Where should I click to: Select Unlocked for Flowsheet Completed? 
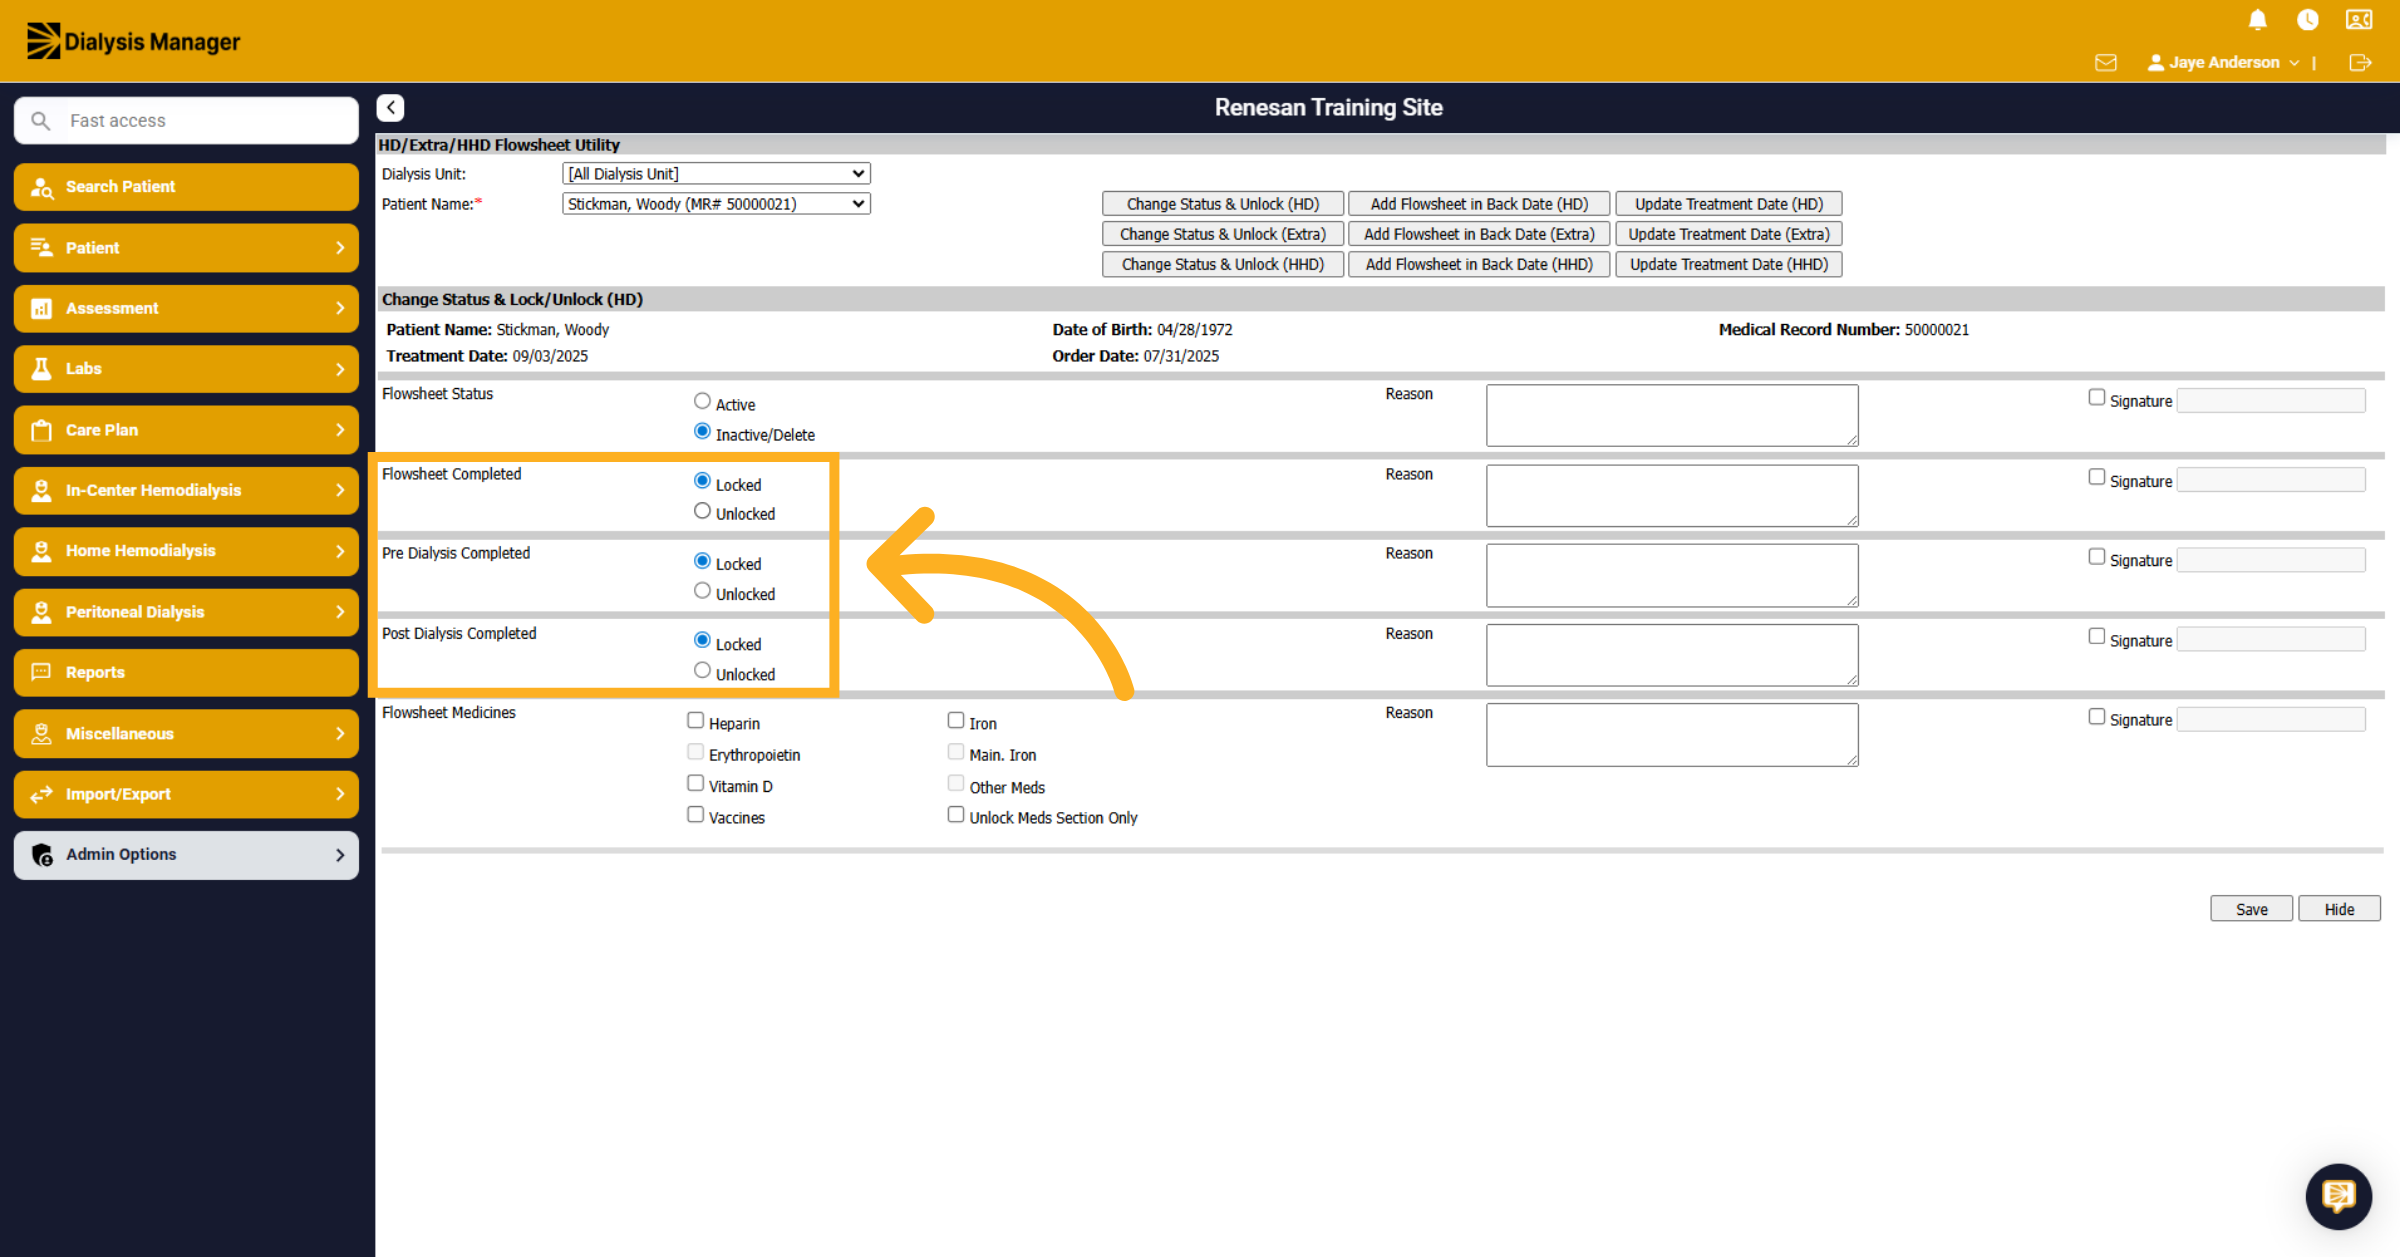pyautogui.click(x=702, y=511)
